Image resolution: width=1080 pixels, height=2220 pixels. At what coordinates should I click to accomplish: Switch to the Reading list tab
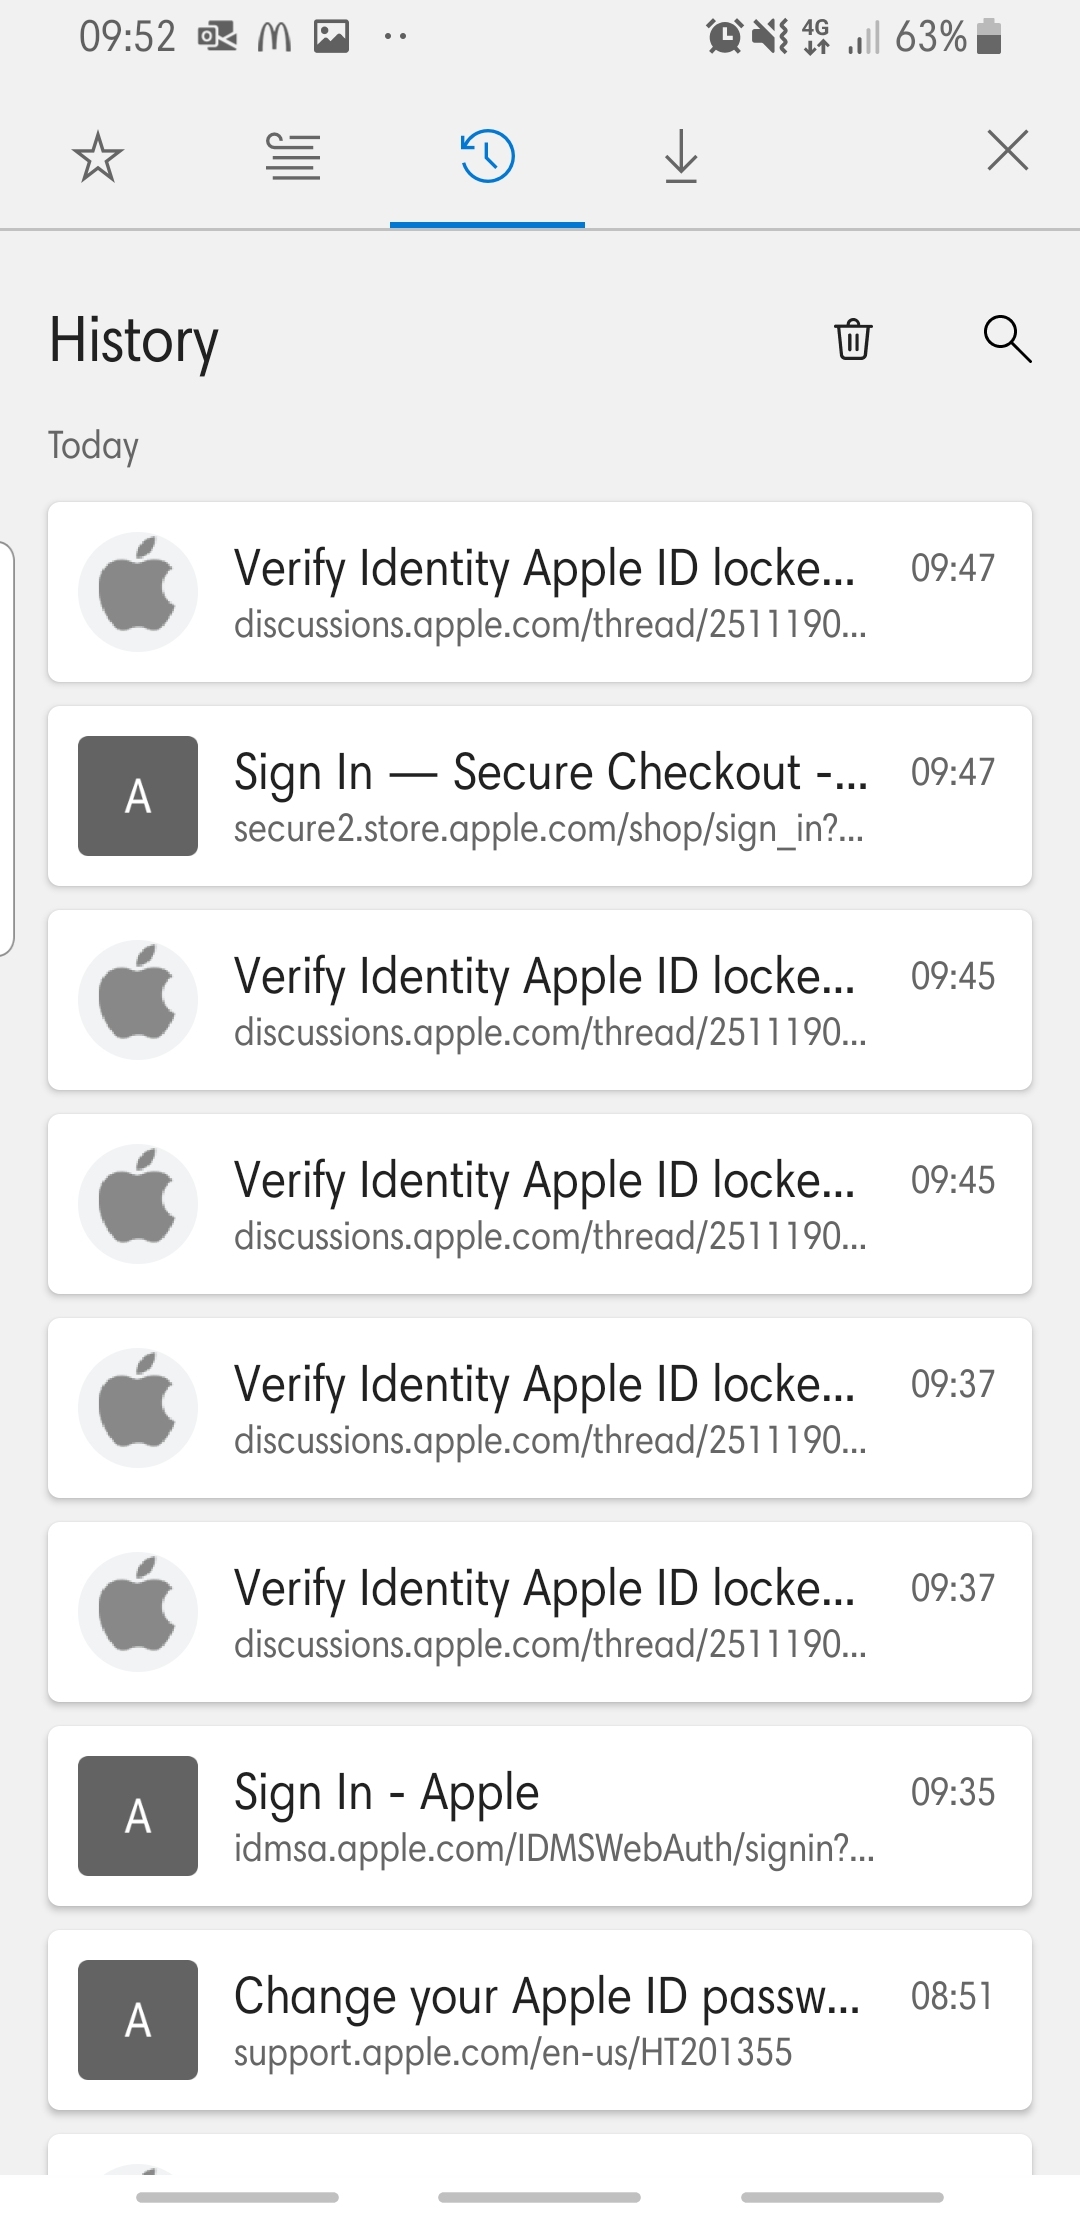coord(293,157)
